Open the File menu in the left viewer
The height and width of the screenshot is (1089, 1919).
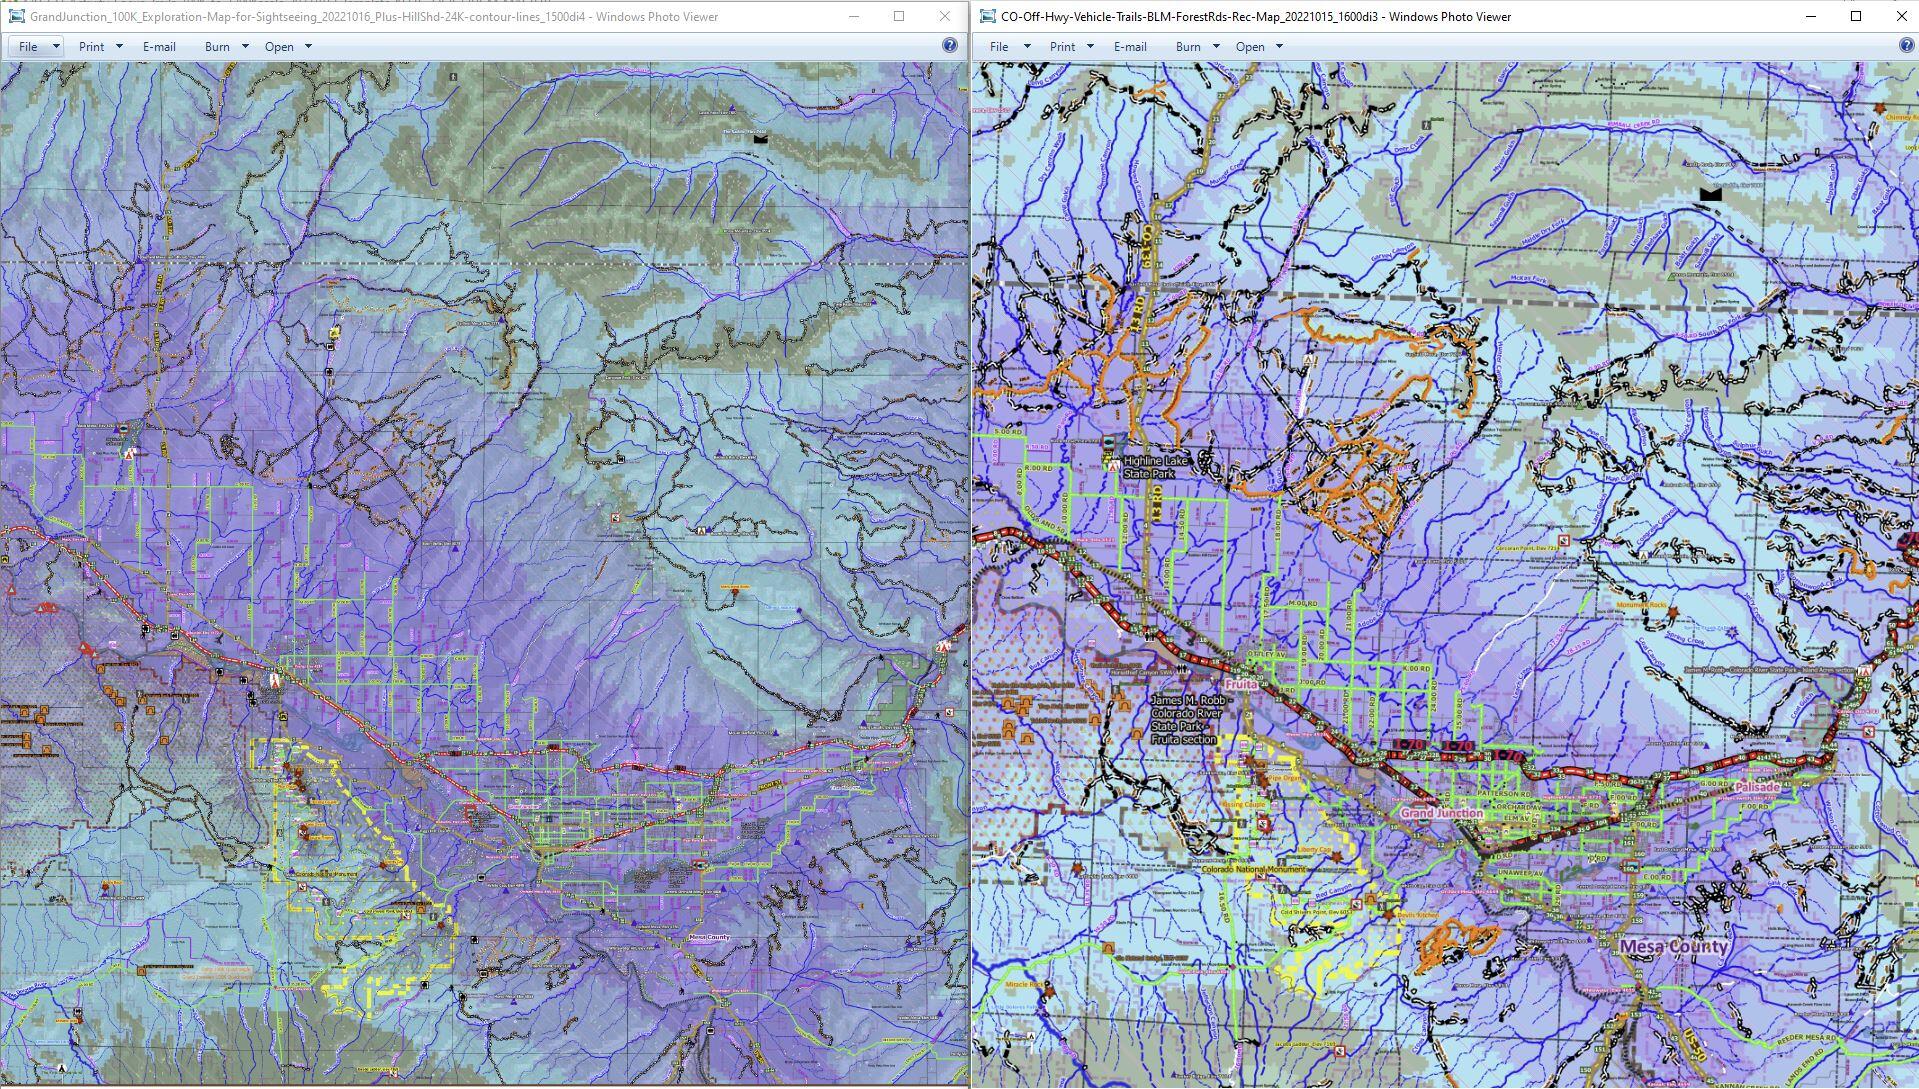pos(26,46)
